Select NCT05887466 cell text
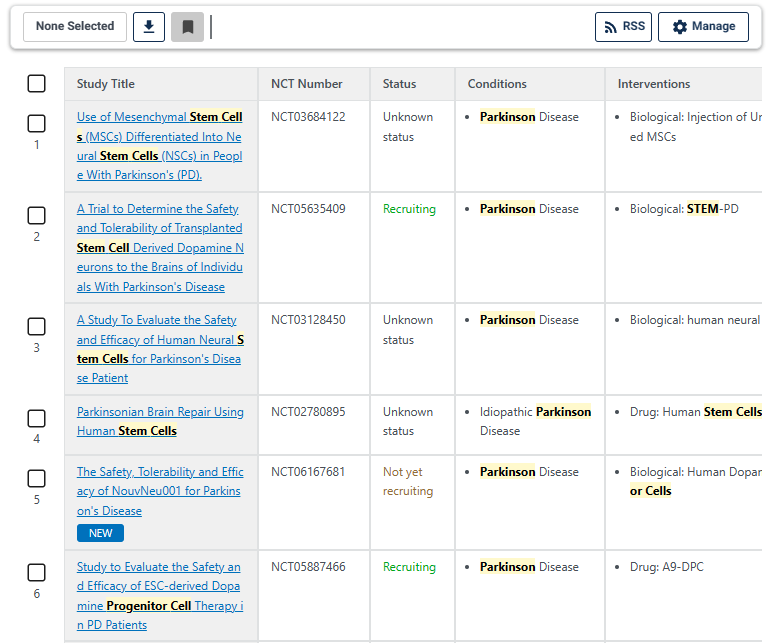780x643 pixels. click(x=308, y=566)
